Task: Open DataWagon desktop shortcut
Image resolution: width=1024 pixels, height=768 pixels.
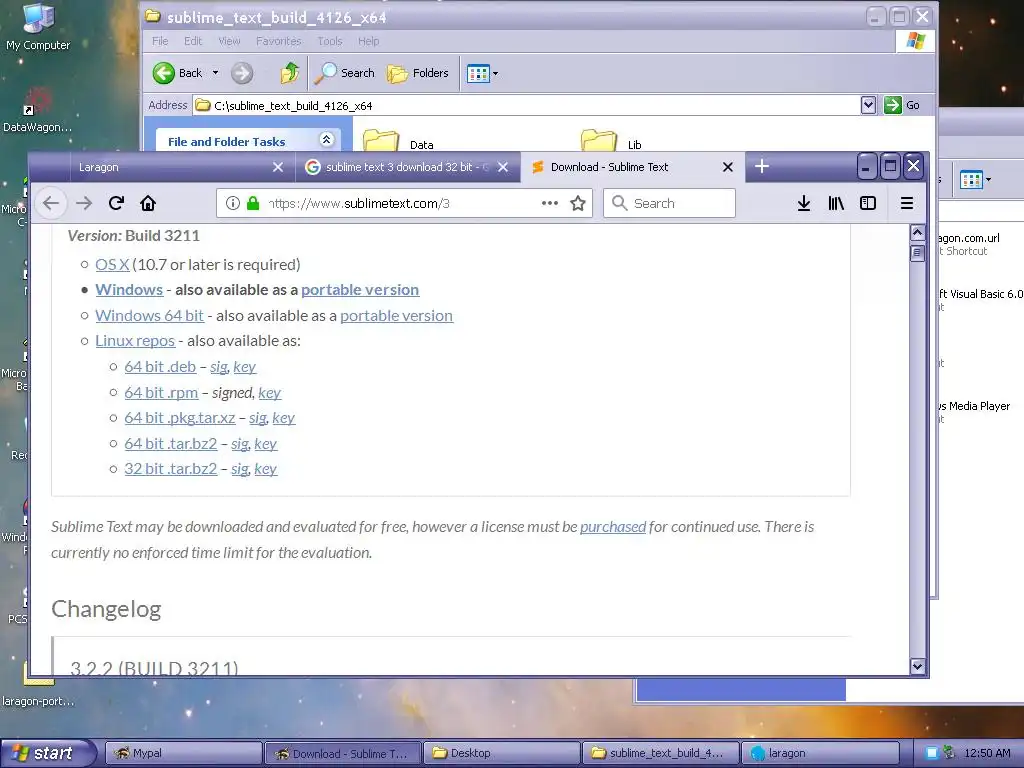Action: [x=37, y=111]
